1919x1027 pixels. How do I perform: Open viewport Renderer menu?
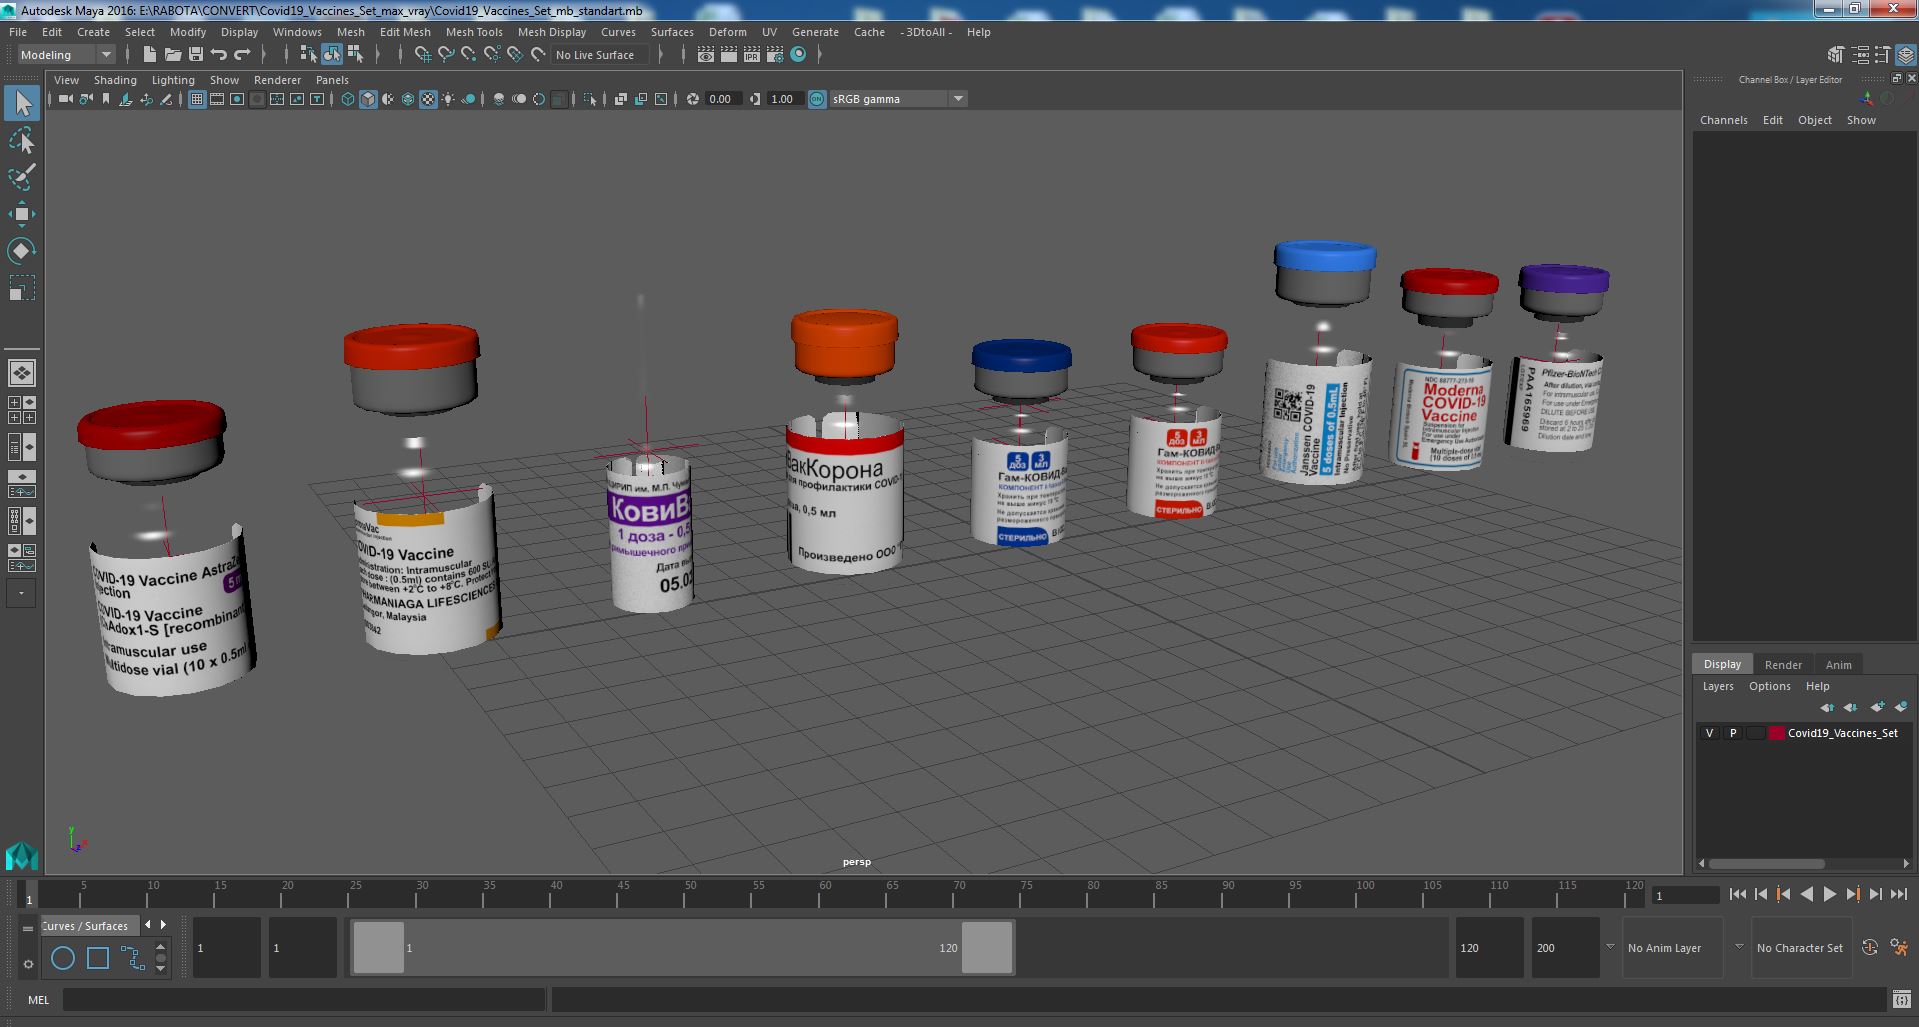click(x=277, y=80)
